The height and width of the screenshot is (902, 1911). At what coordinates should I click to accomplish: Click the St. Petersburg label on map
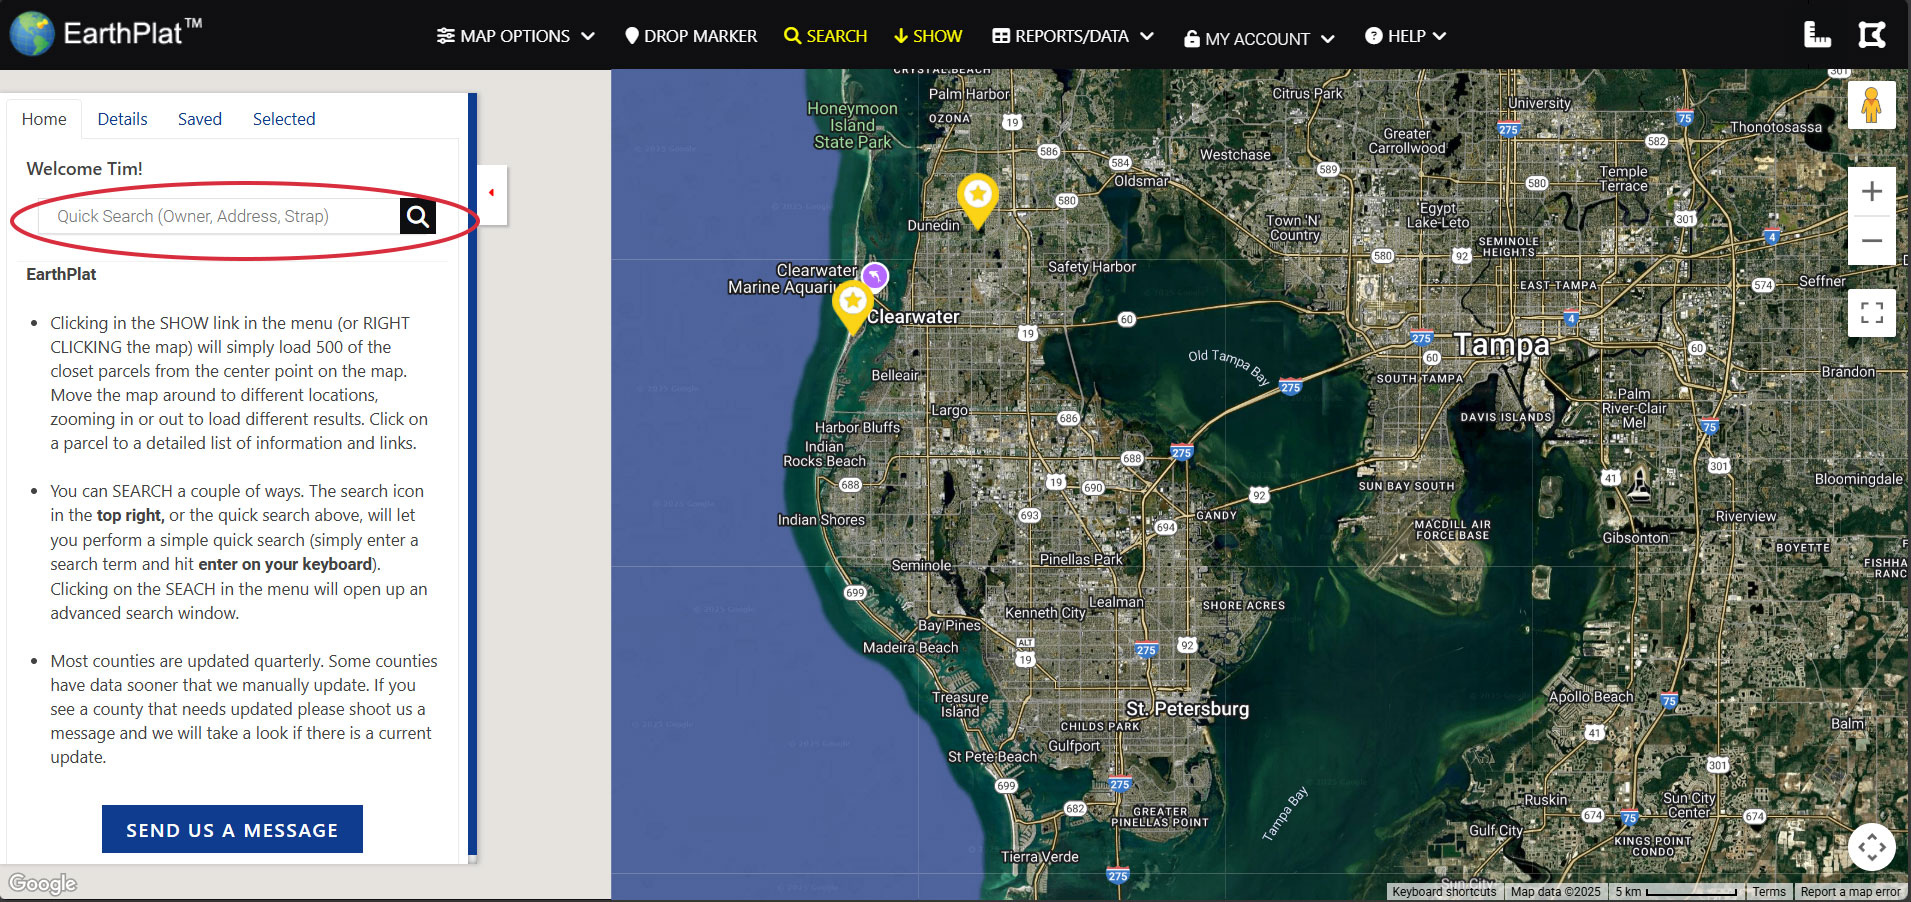(1188, 709)
